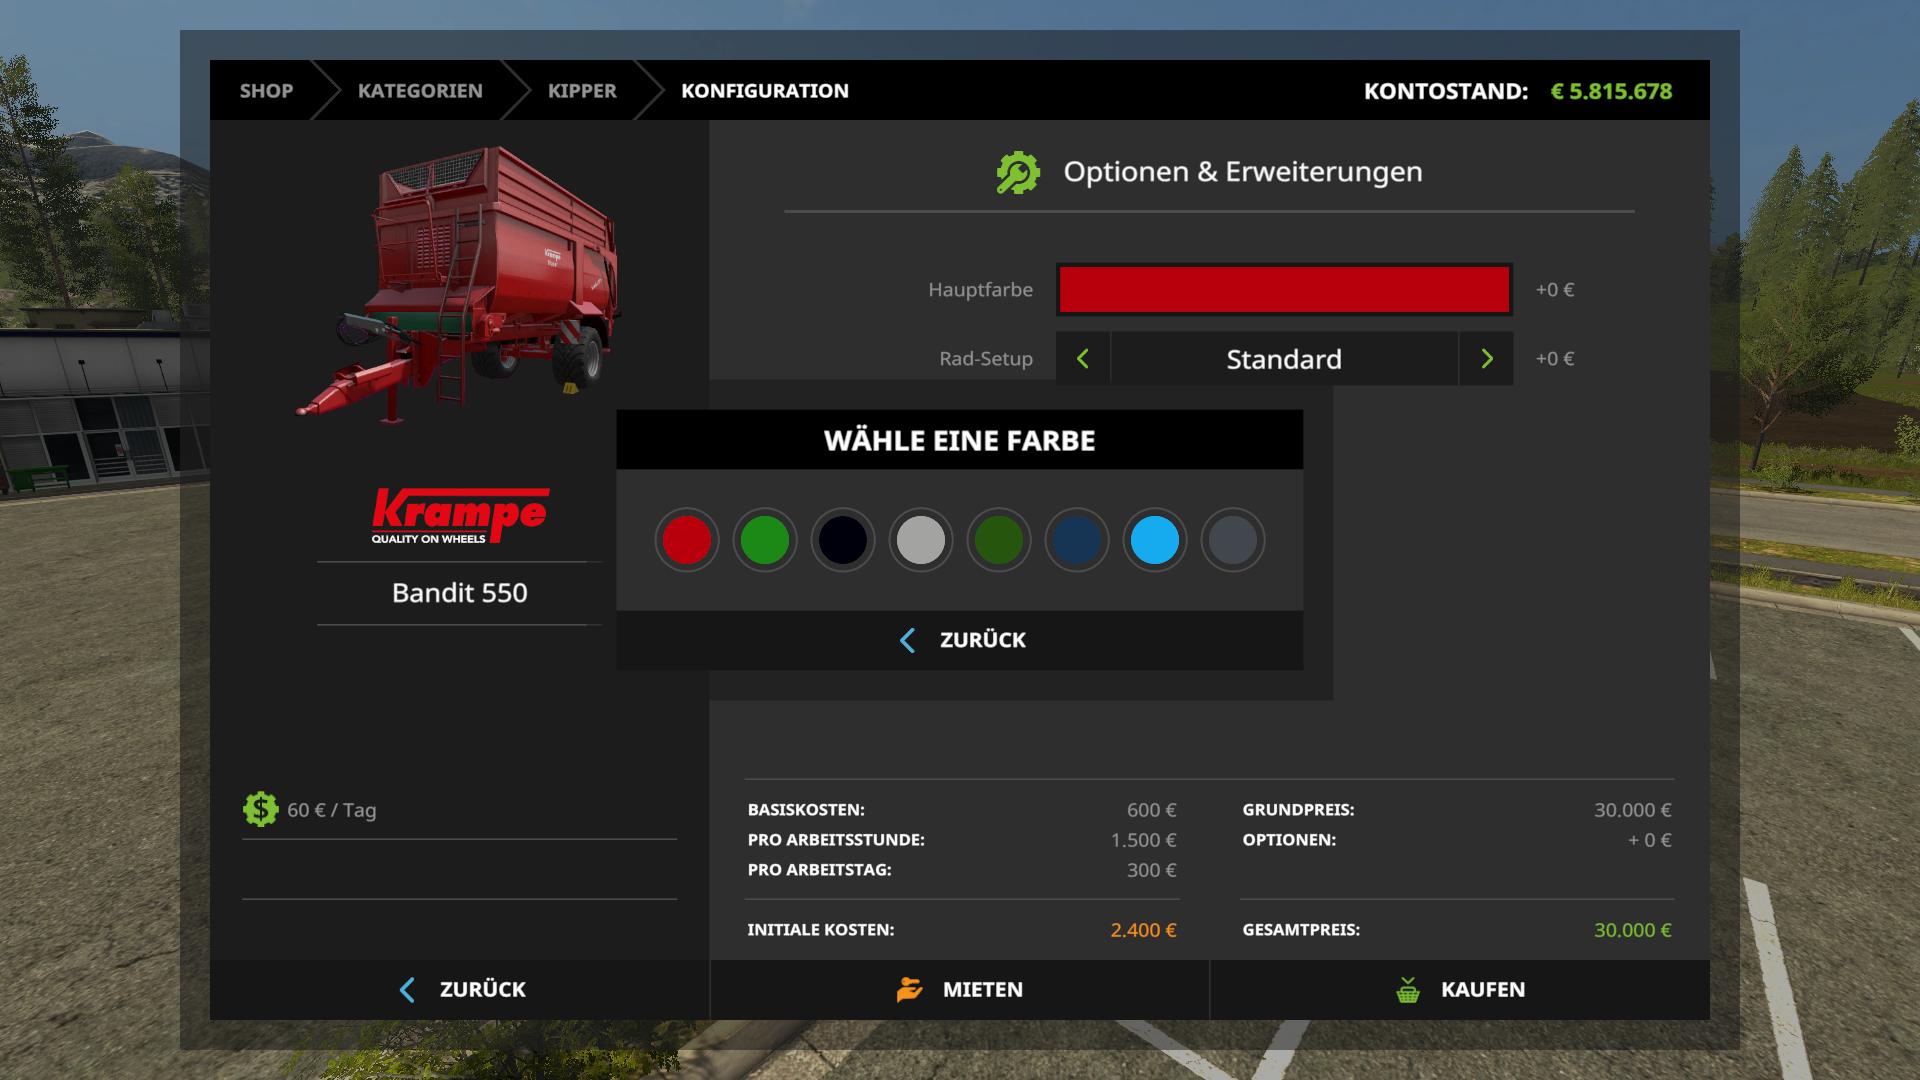The width and height of the screenshot is (1920, 1080).
Task: Click the Krampe brand logo
Action: click(x=460, y=516)
